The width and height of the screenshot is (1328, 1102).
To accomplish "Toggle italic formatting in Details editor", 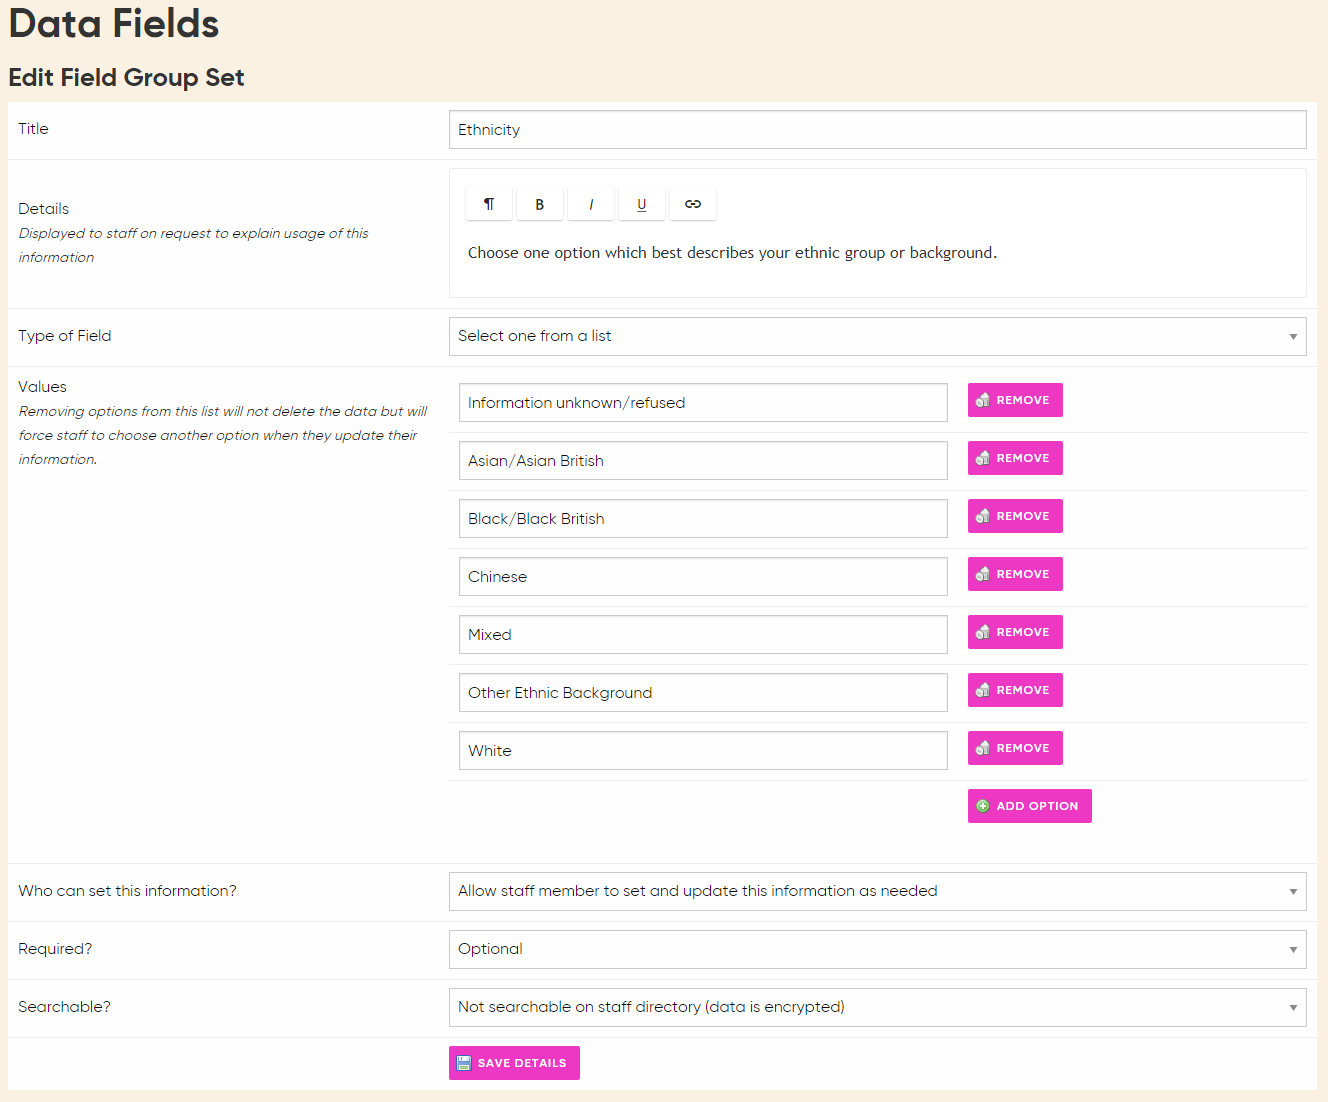I will click(591, 204).
